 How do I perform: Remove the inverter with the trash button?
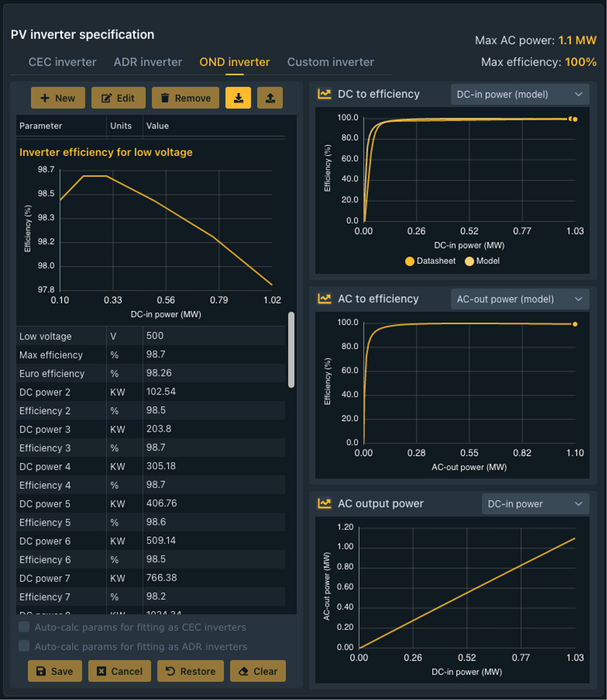click(185, 98)
